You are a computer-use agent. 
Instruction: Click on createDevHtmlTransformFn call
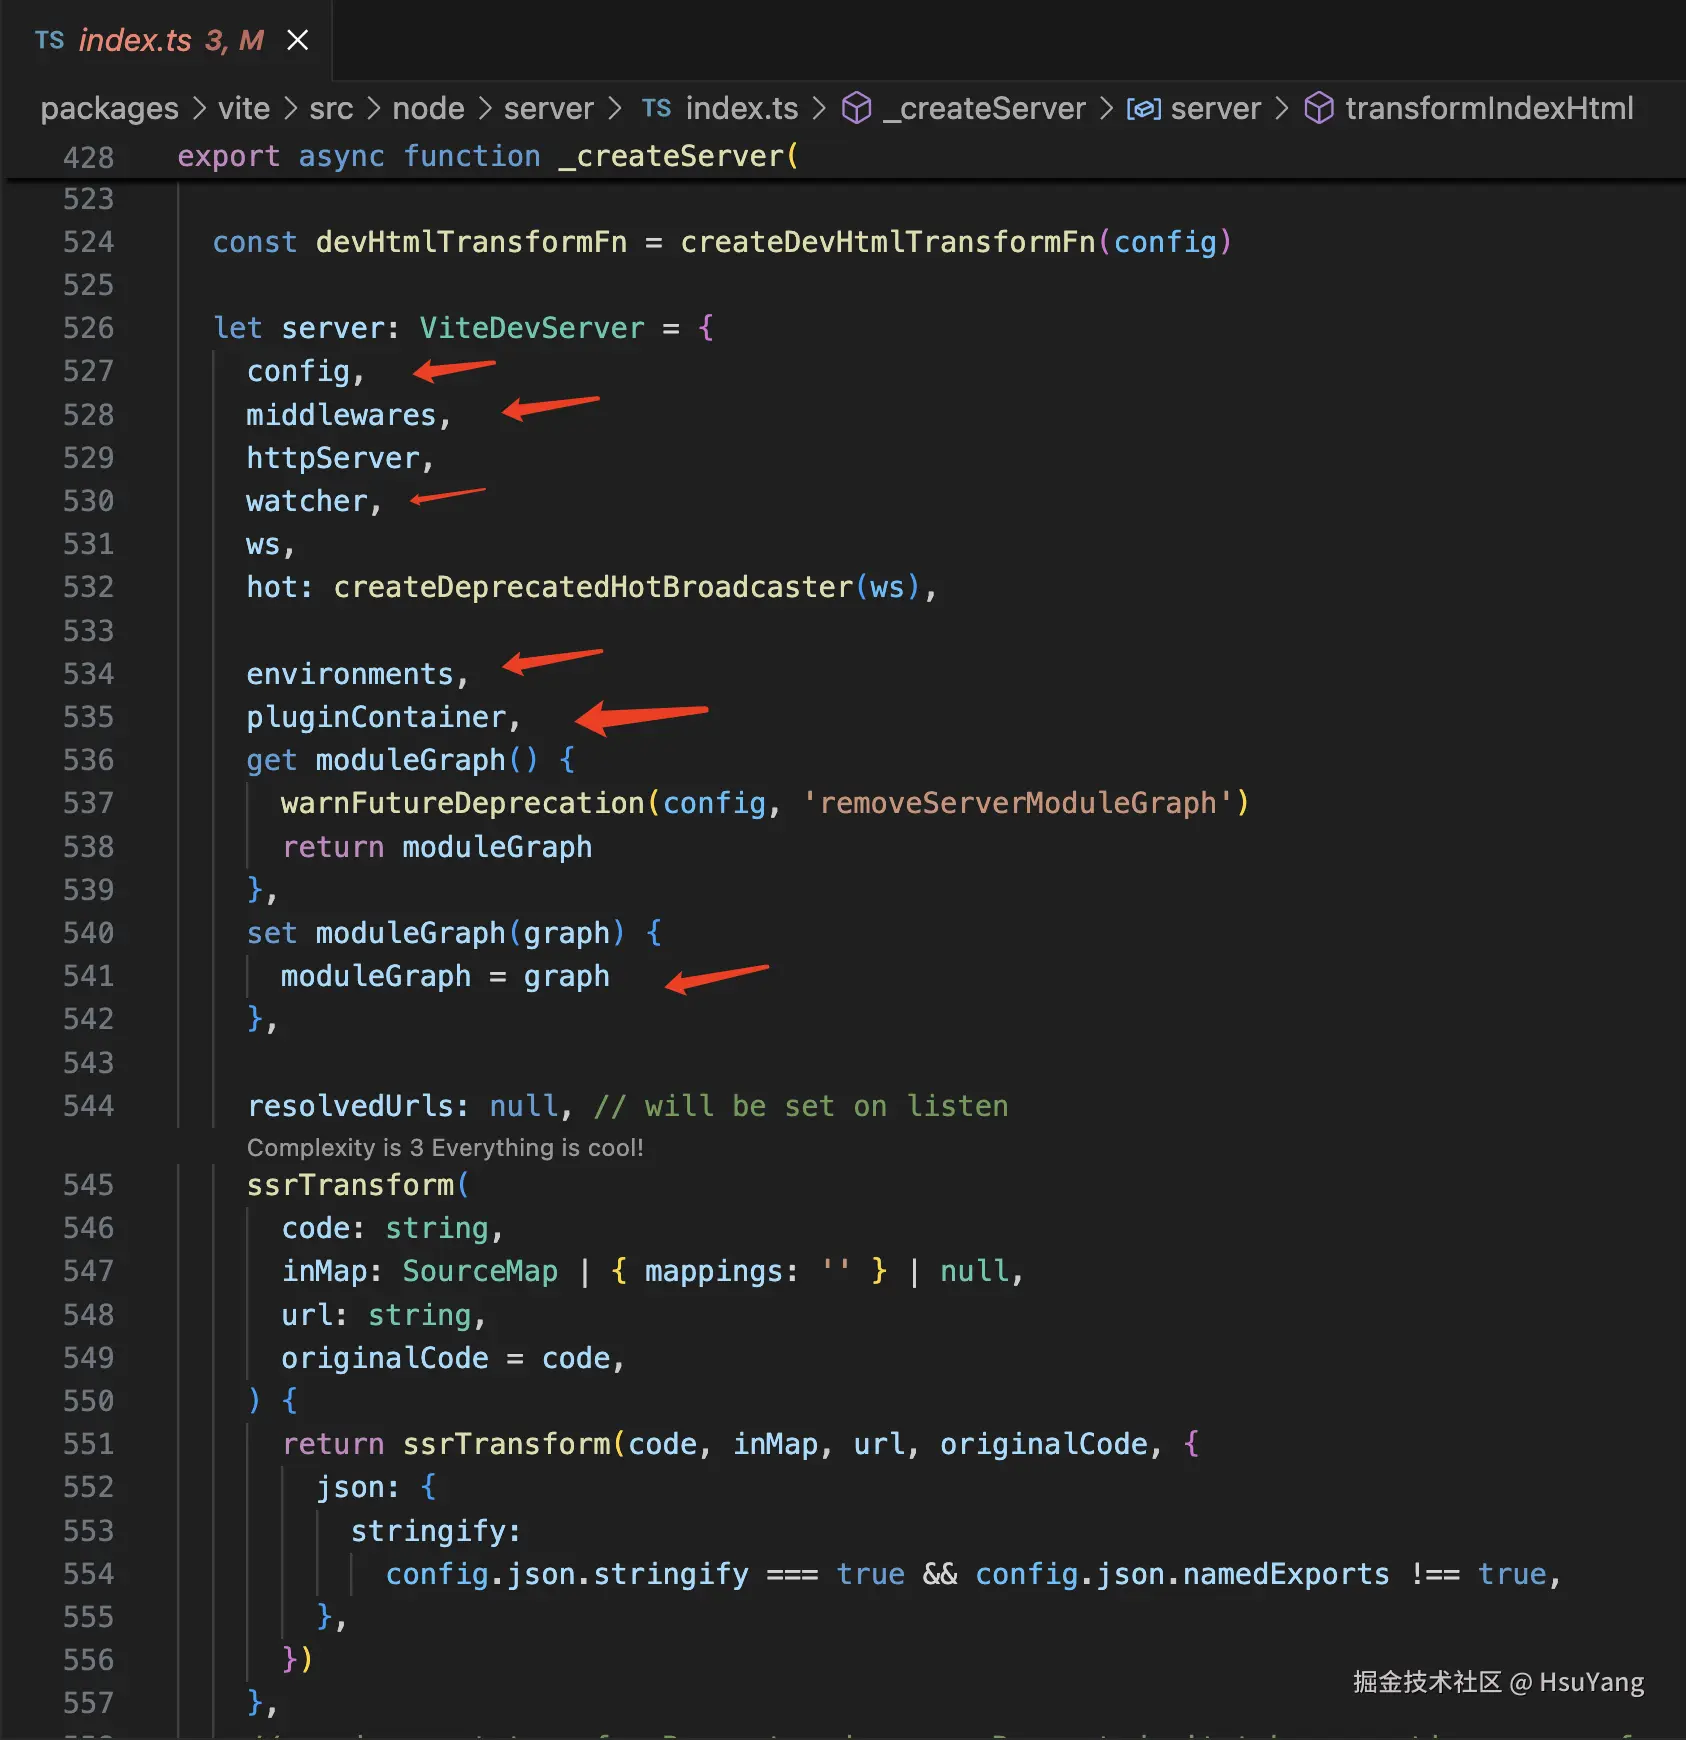click(888, 242)
